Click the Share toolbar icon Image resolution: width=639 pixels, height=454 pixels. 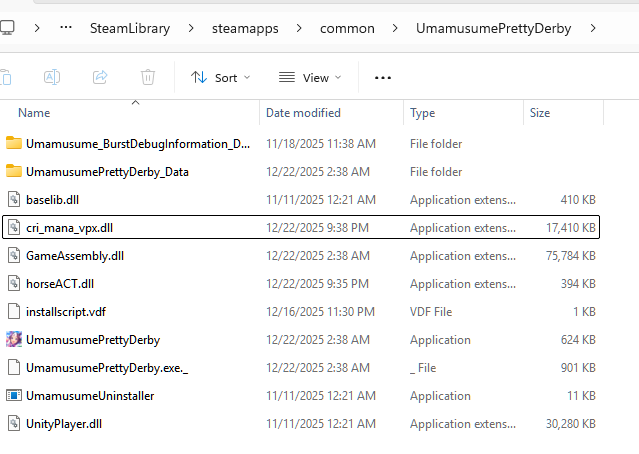[x=100, y=77]
